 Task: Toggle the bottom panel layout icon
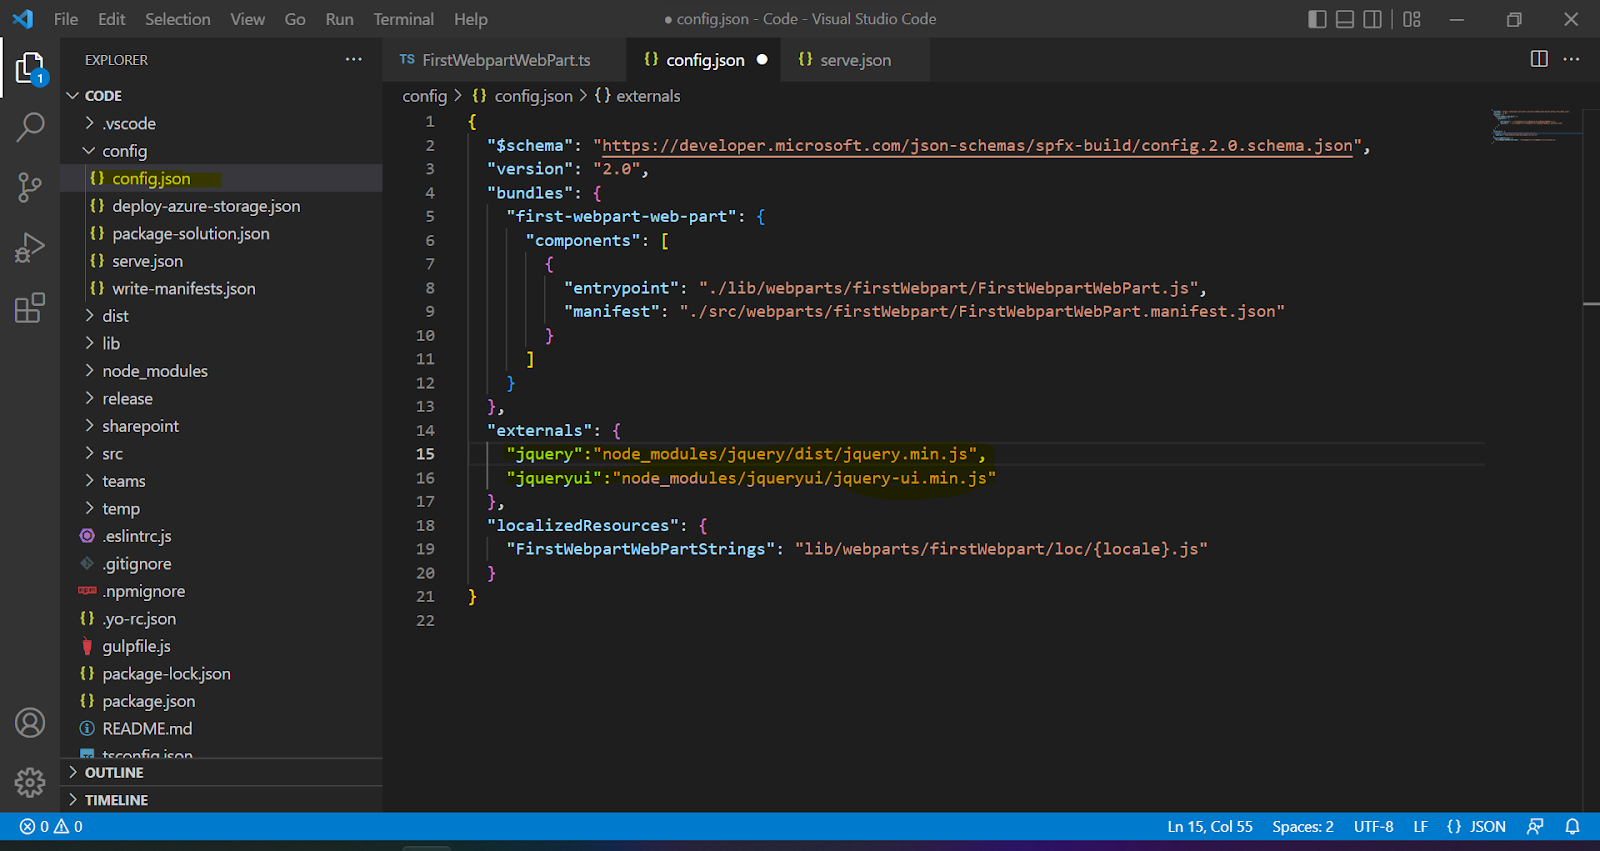[x=1345, y=19]
